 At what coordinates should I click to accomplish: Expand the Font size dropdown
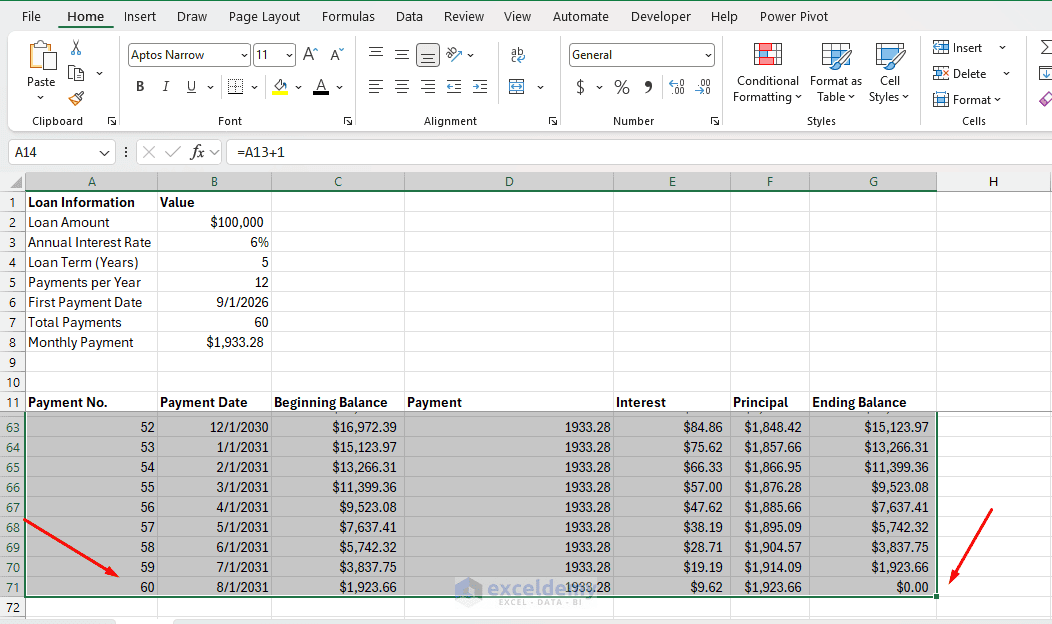click(x=289, y=55)
